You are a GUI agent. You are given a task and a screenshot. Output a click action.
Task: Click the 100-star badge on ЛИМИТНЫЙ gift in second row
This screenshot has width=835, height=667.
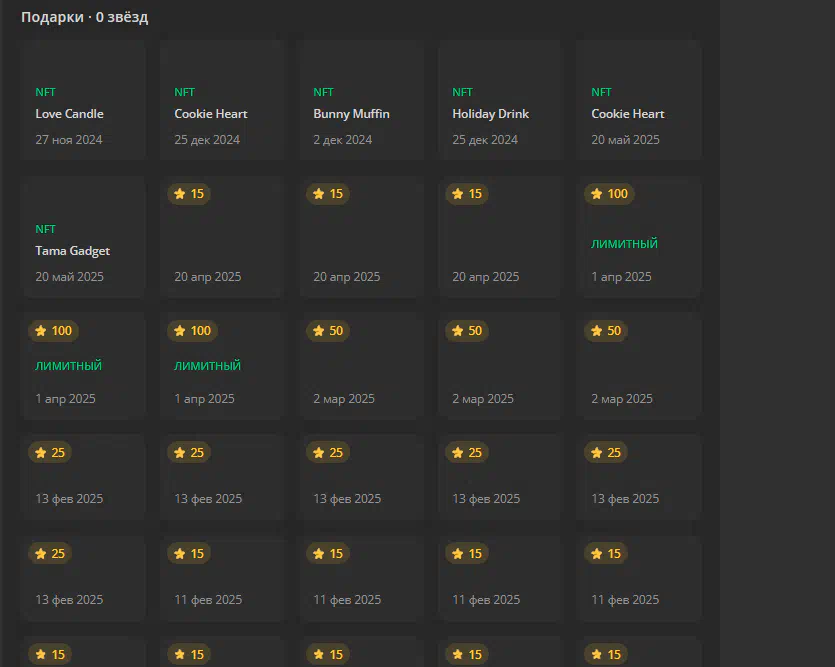pos(609,194)
